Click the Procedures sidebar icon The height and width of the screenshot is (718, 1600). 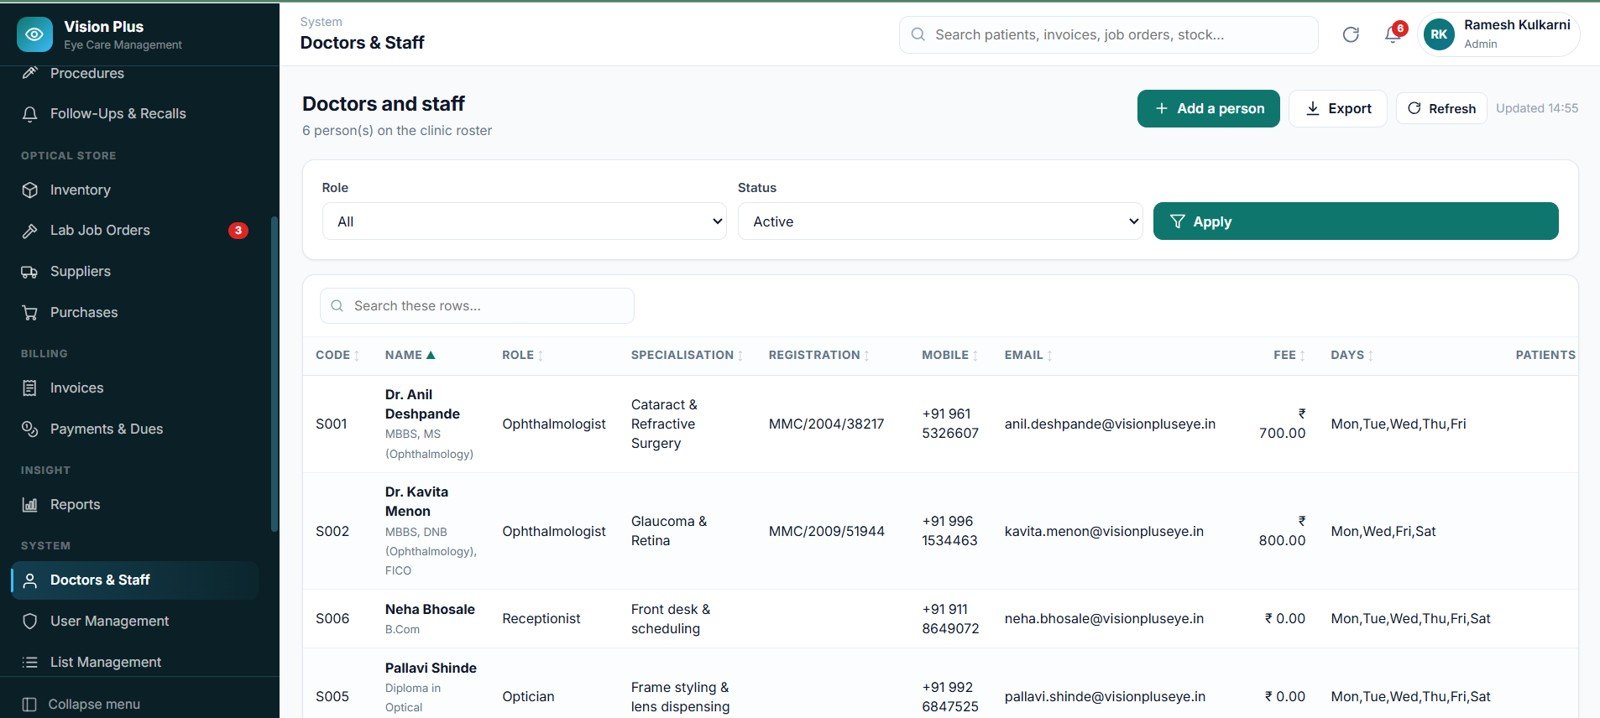pyautogui.click(x=30, y=73)
